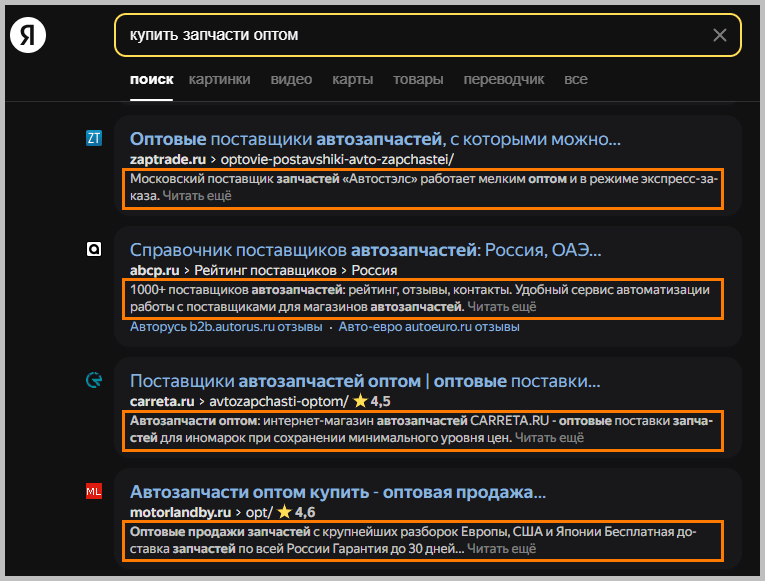Select the 'поиск' tab
This screenshot has width=765, height=581.
[x=151, y=79]
